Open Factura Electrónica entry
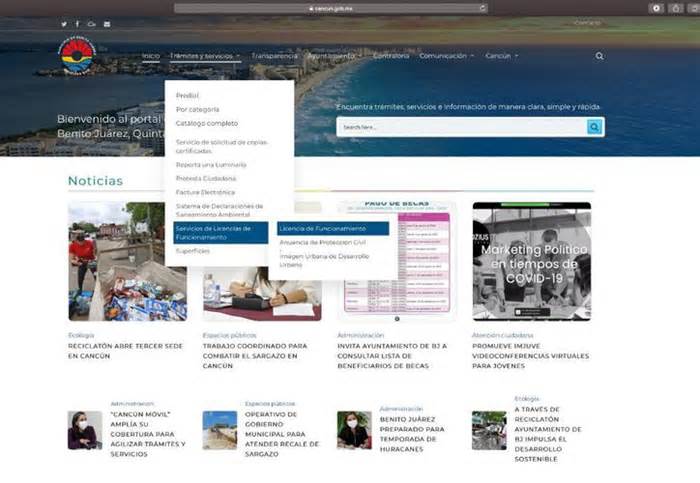 point(205,192)
